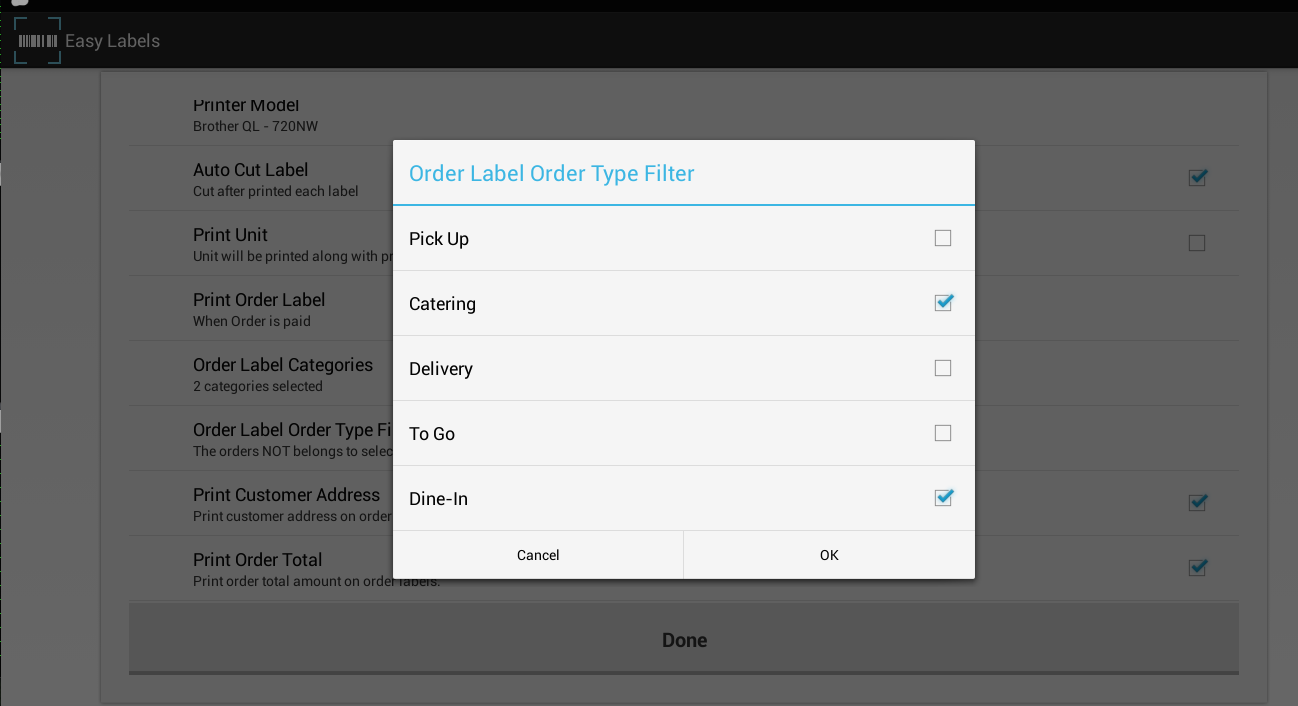This screenshot has width=1298, height=706.
Task: Open Order Label Categories selection
Action: click(283, 374)
